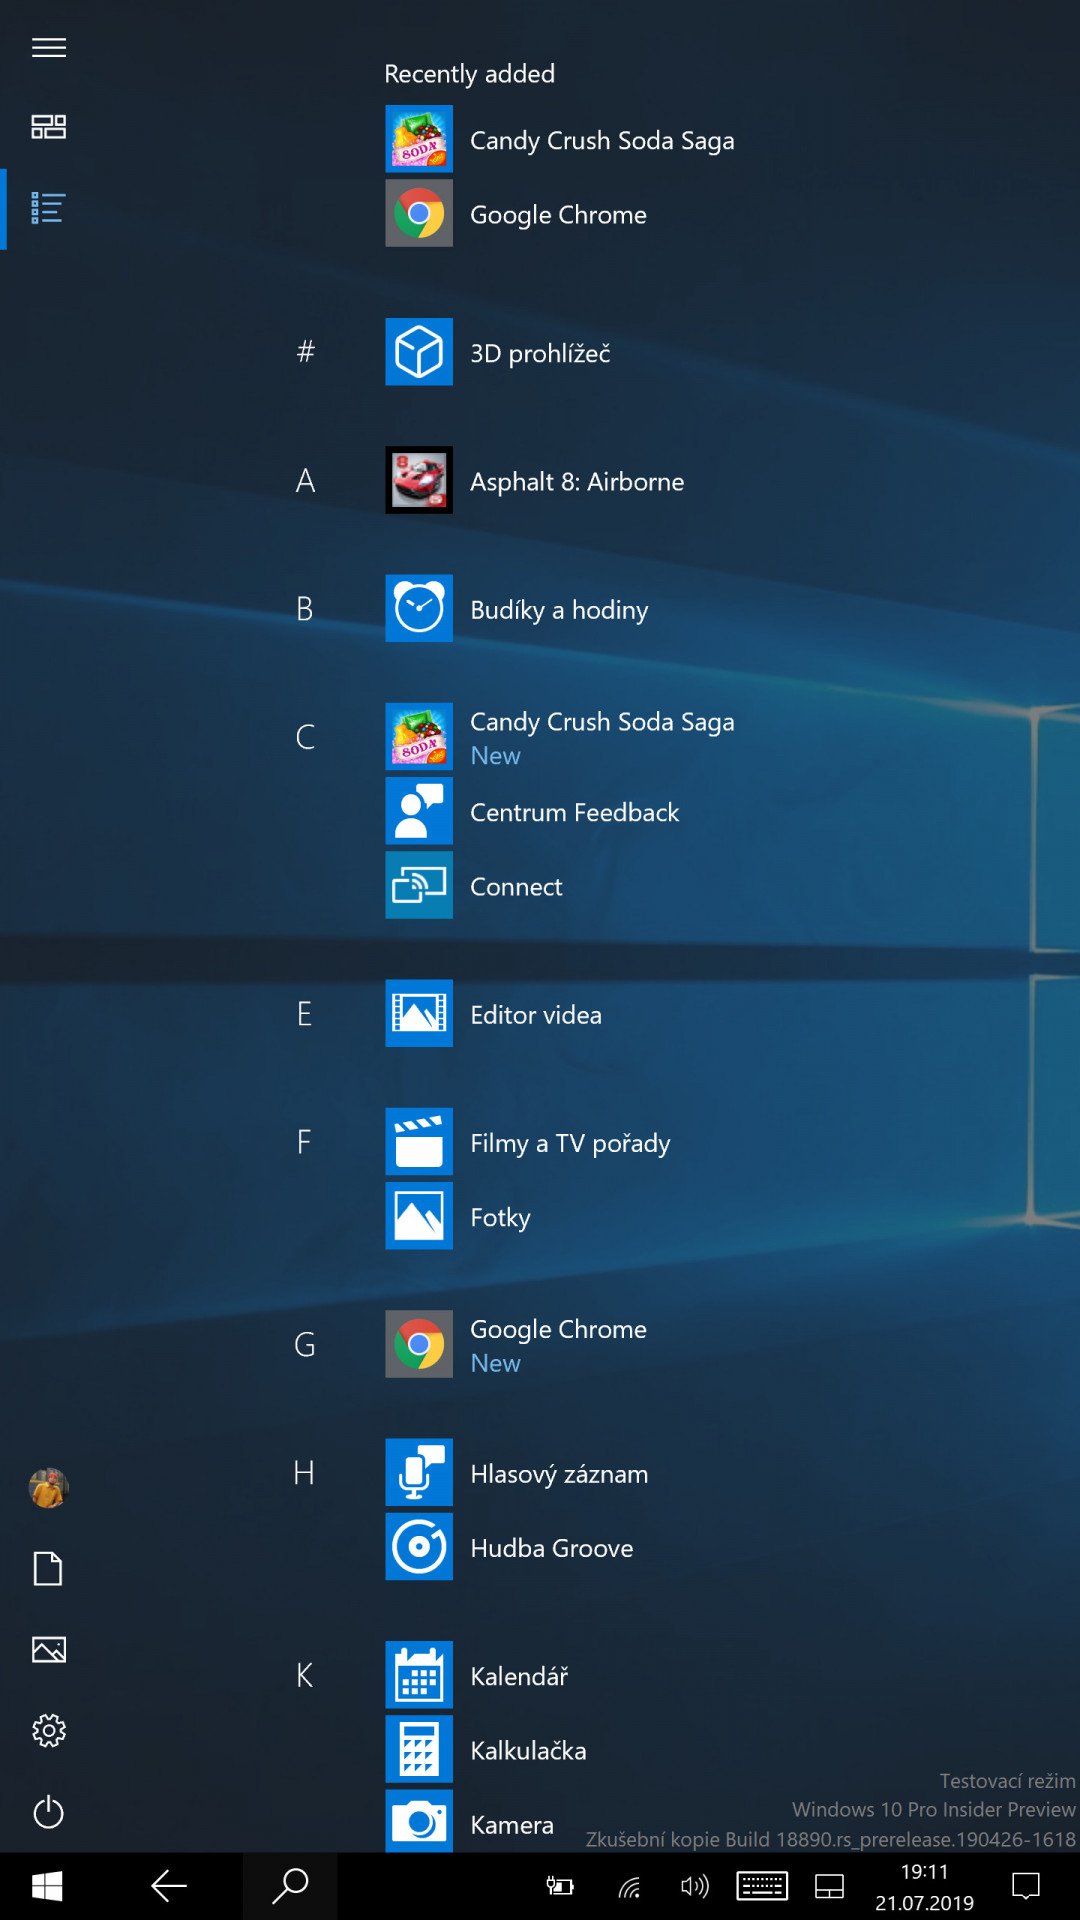
Task: Switch to the pinned tiles view
Action: 48,127
